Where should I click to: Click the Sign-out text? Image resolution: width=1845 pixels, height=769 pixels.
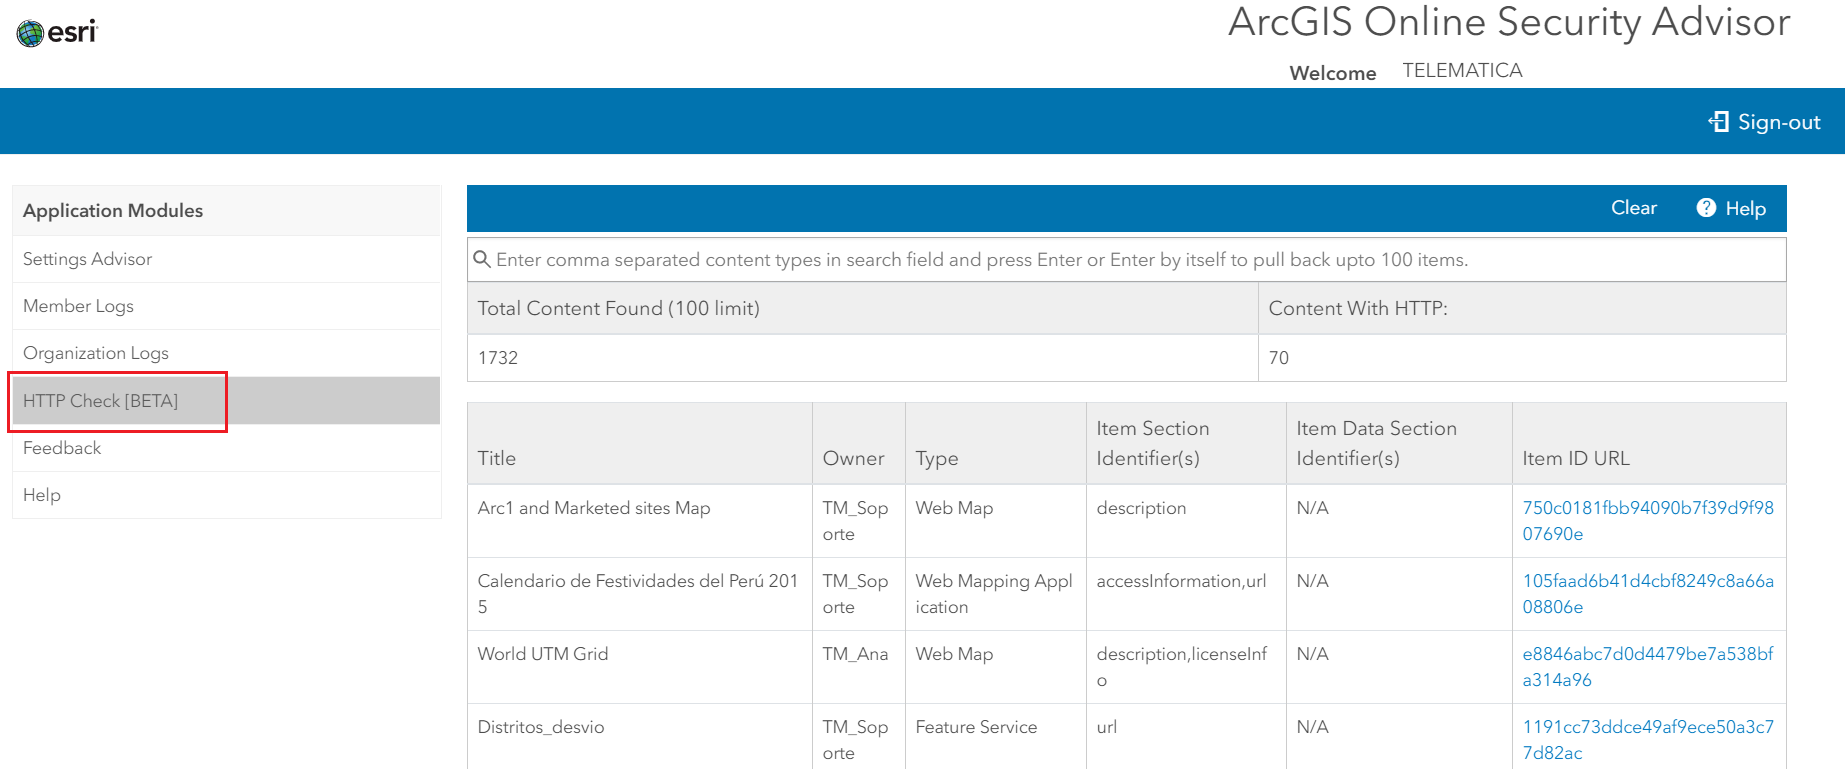1779,122
